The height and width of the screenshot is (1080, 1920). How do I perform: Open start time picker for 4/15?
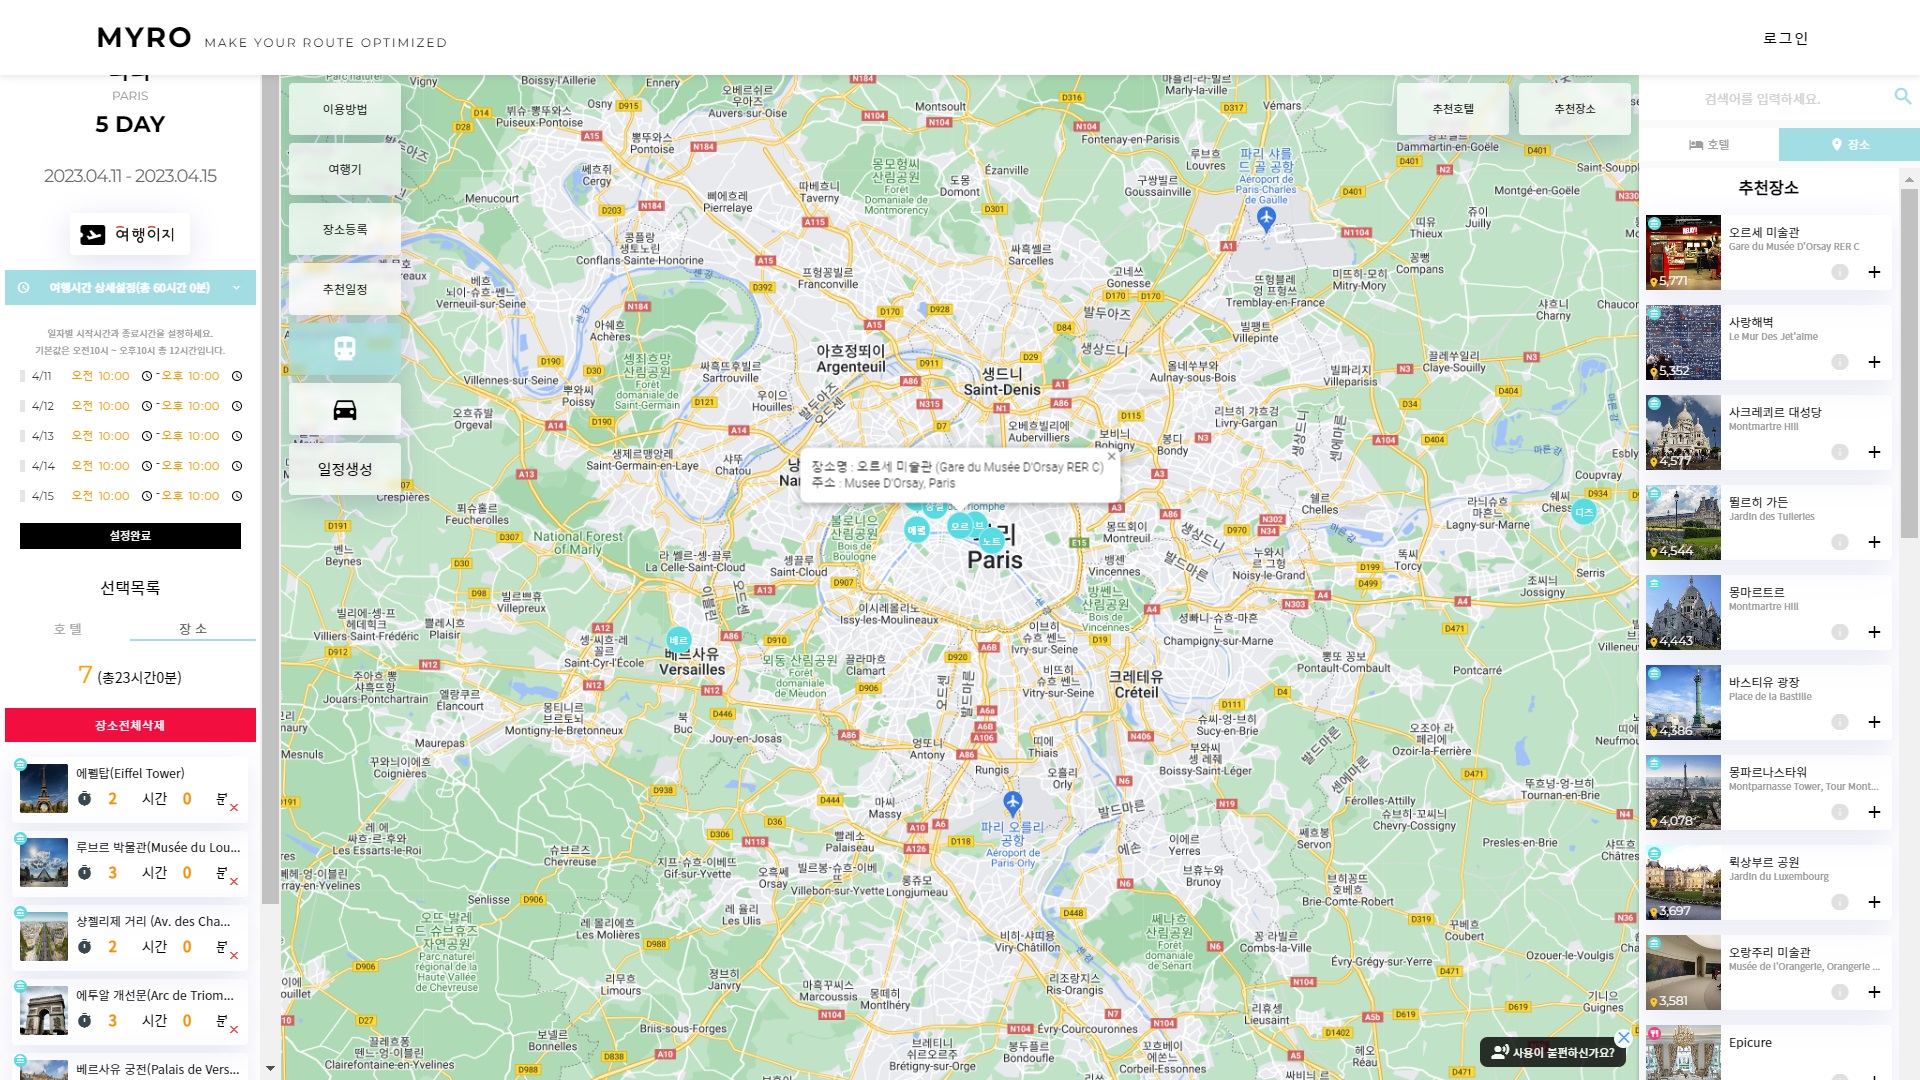(x=147, y=496)
